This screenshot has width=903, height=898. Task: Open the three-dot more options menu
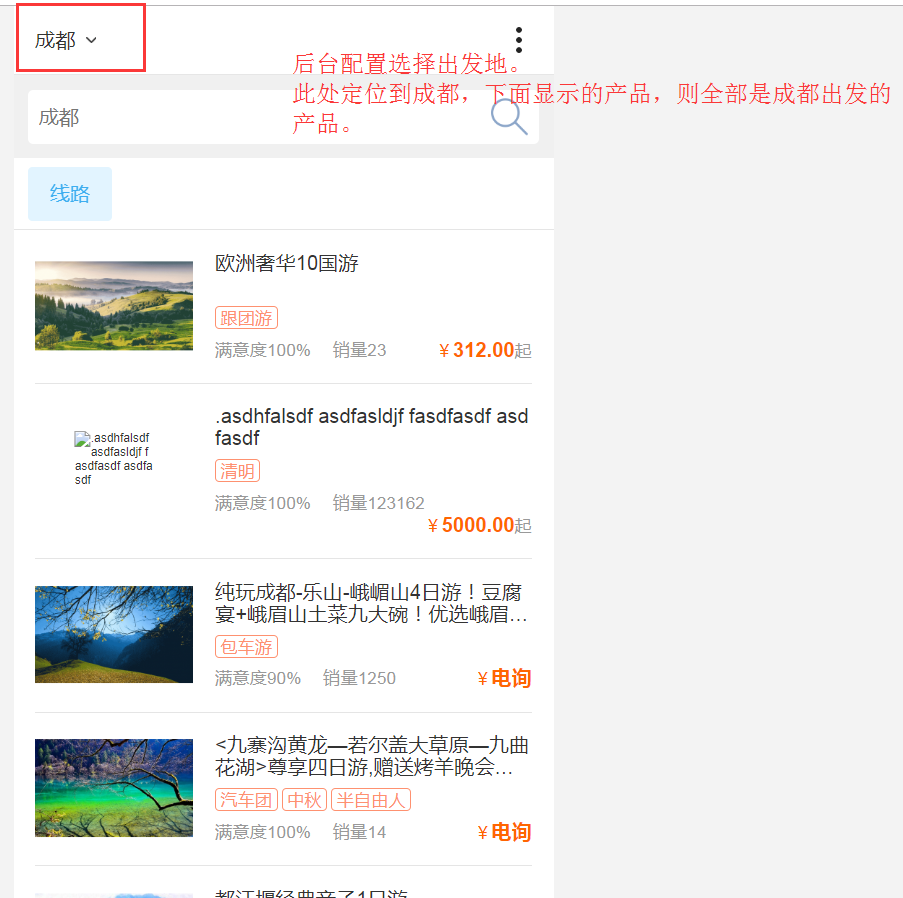tap(518, 40)
